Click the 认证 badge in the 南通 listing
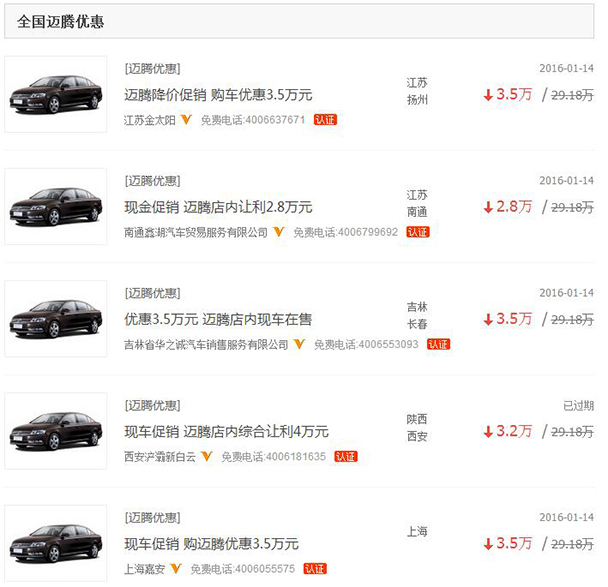 [x=417, y=232]
